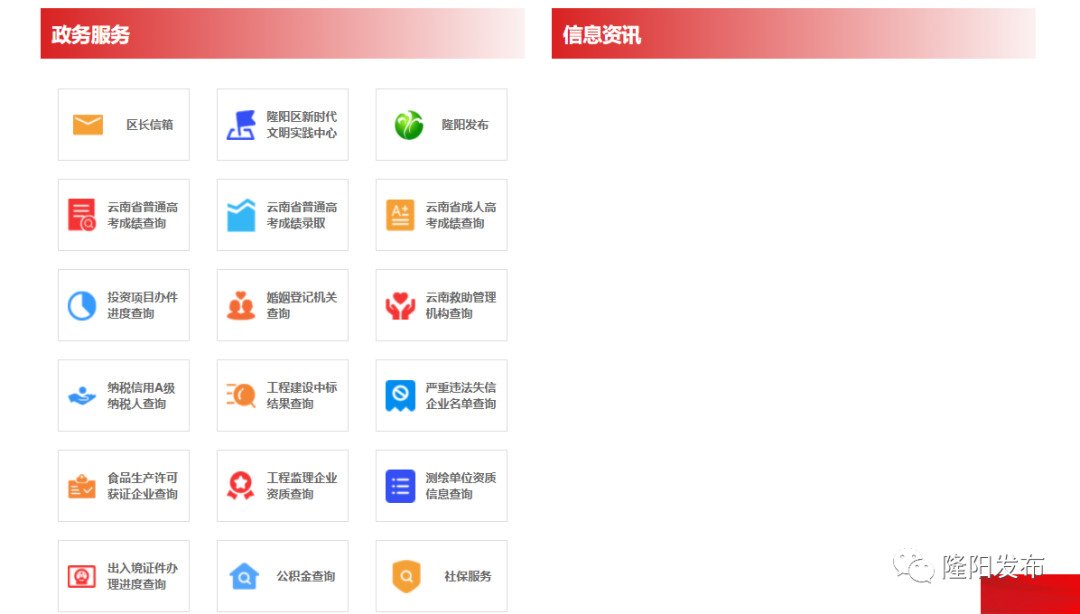Open 隆阳区新时代文明实践中心

[x=282, y=124]
